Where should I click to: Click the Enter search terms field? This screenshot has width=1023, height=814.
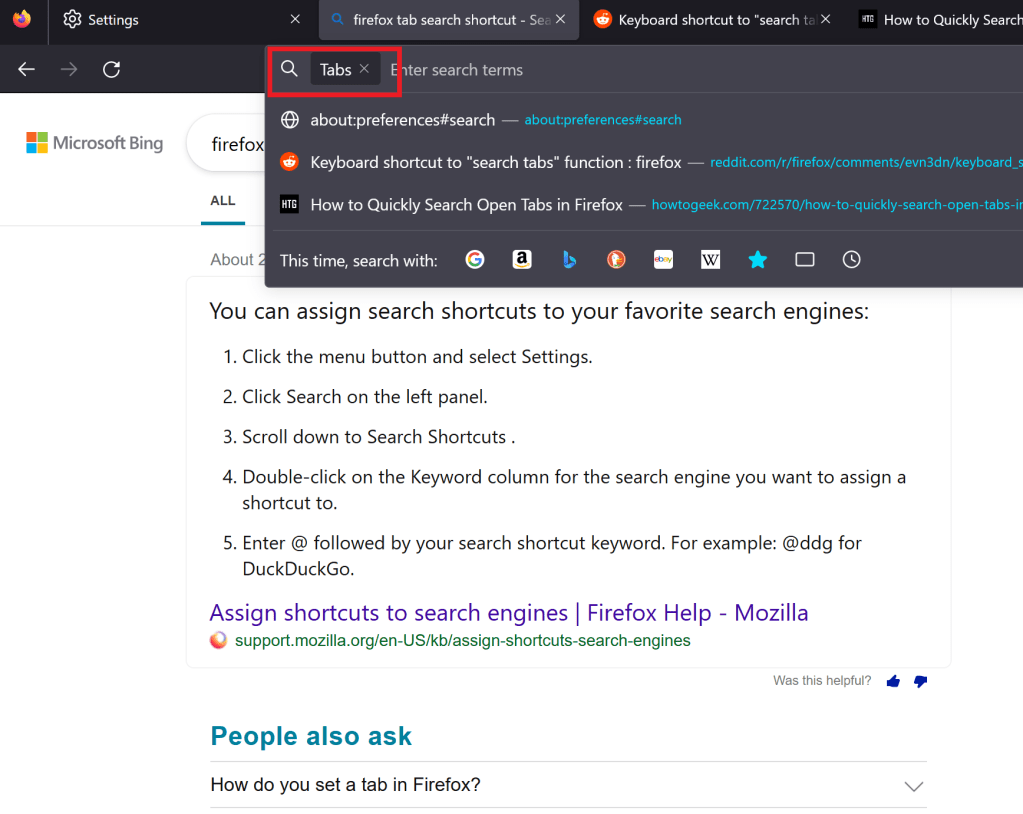pyautogui.click(x=600, y=70)
